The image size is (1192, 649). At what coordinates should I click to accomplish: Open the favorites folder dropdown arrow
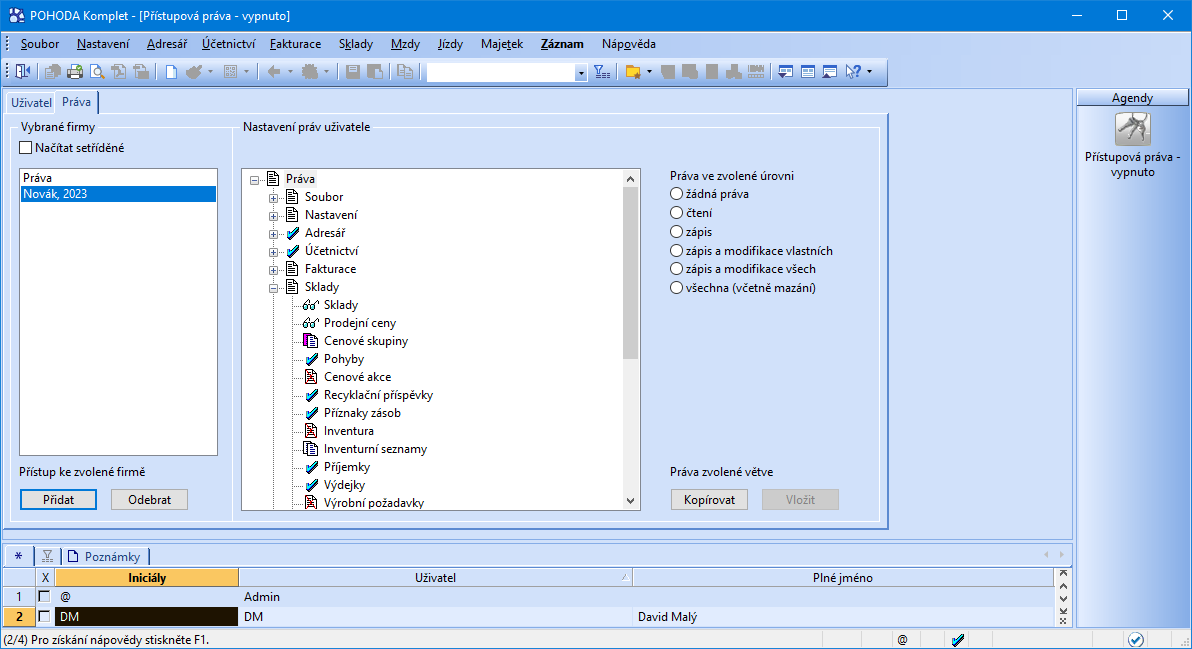[648, 72]
